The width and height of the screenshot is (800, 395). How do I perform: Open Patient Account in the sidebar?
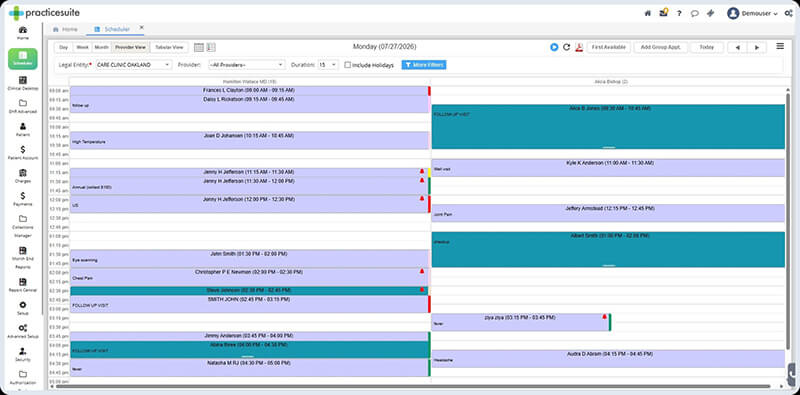(x=22, y=153)
